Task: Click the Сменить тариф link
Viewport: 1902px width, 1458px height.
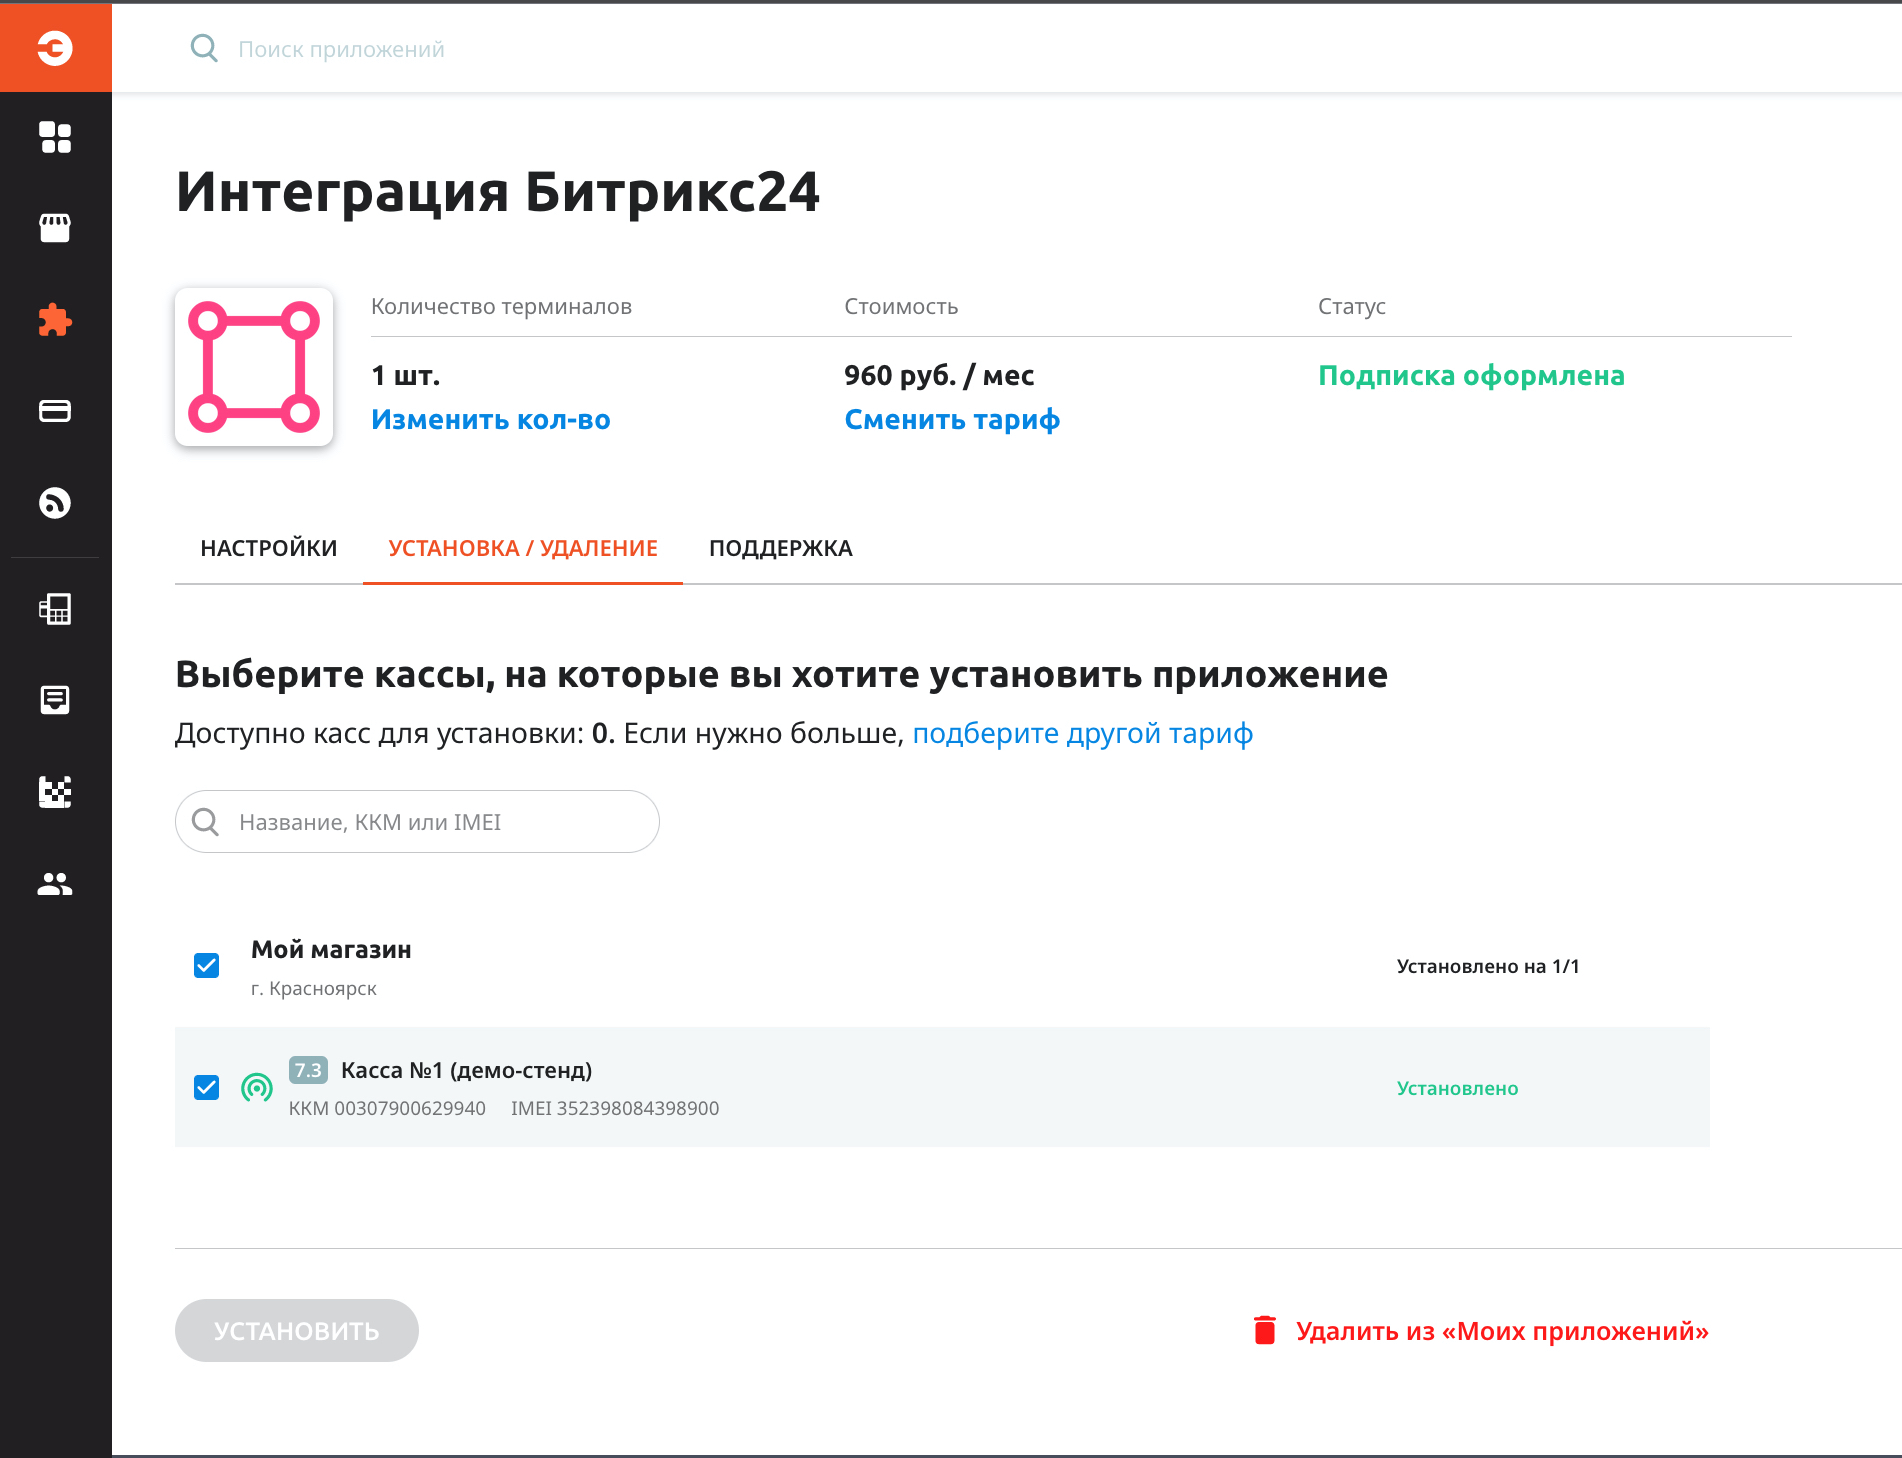Action: click(x=951, y=420)
